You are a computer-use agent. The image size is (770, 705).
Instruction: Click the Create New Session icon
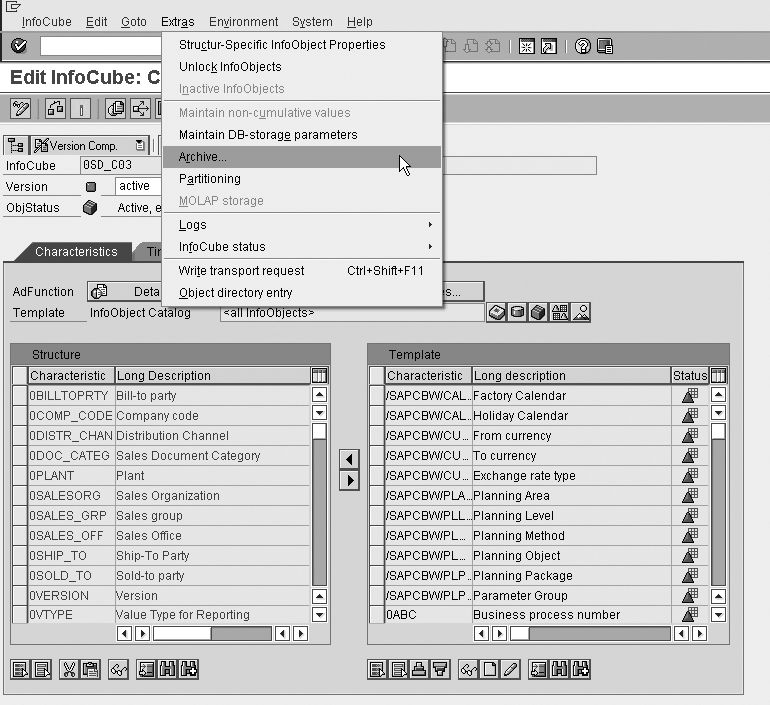tap(526, 47)
